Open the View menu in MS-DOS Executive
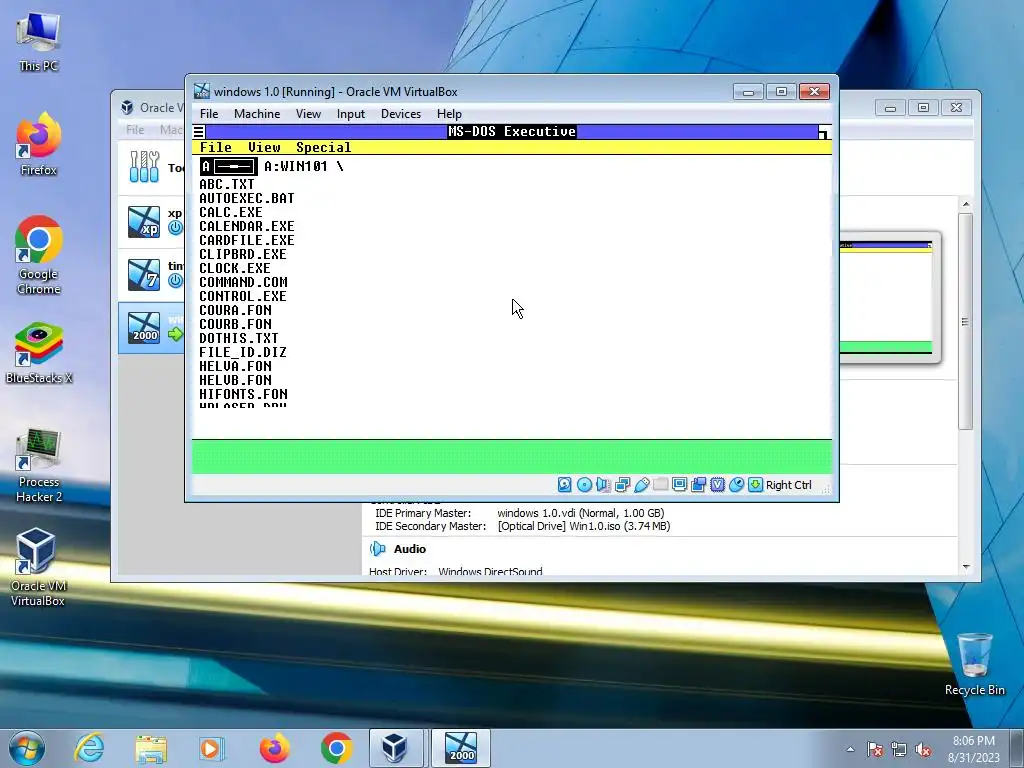 264,148
